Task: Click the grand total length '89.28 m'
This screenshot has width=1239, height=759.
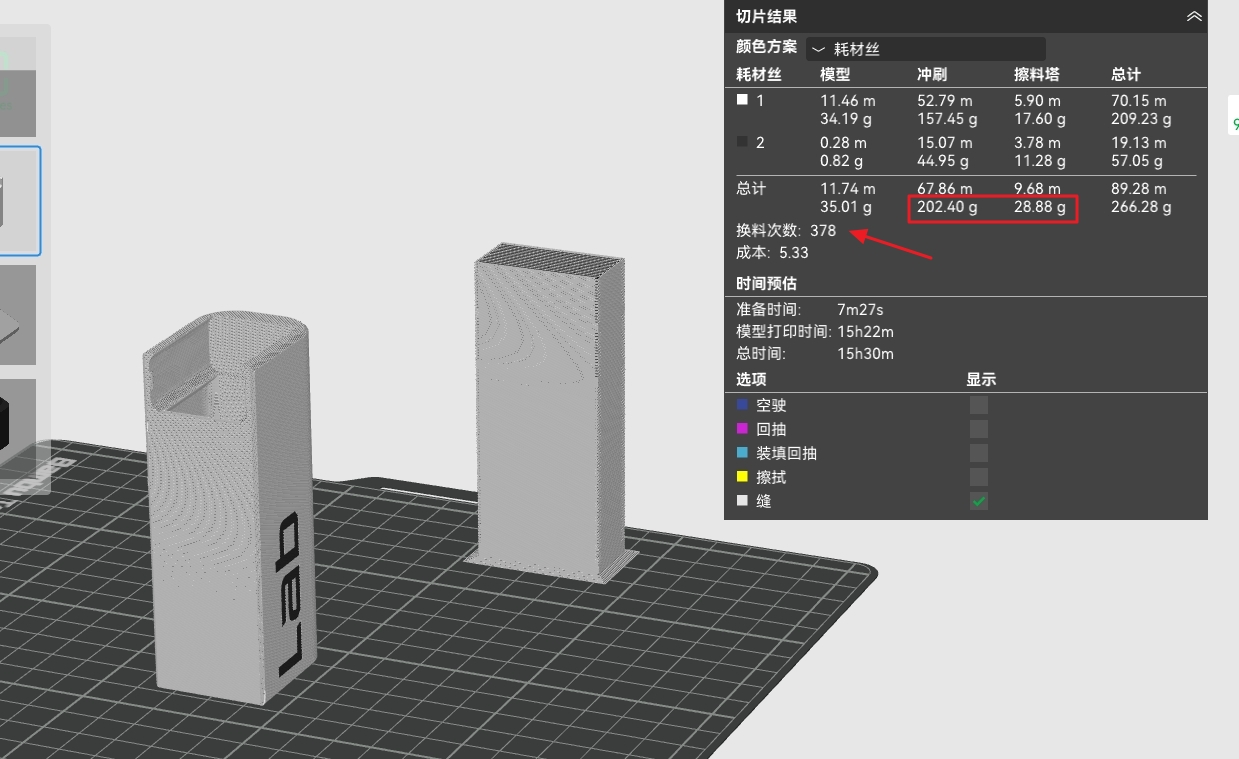Action: [1139, 189]
